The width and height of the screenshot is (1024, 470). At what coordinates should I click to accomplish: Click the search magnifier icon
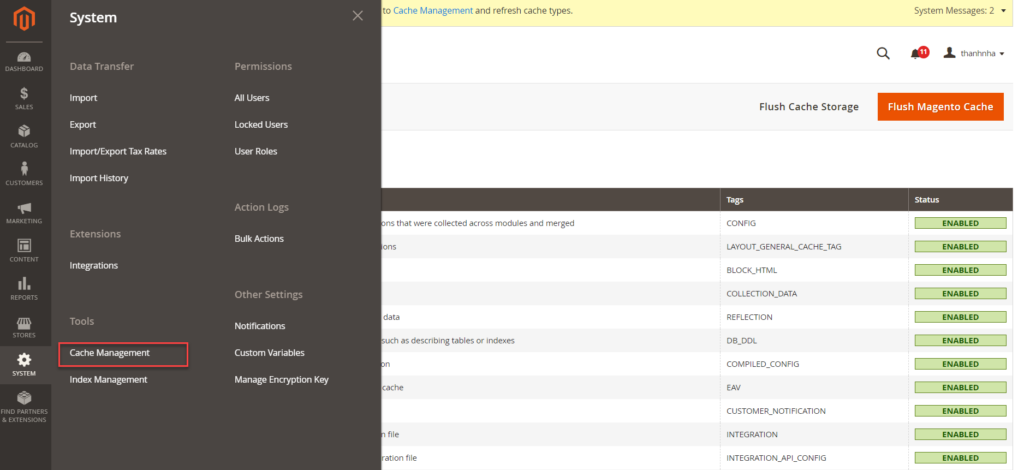coord(883,54)
